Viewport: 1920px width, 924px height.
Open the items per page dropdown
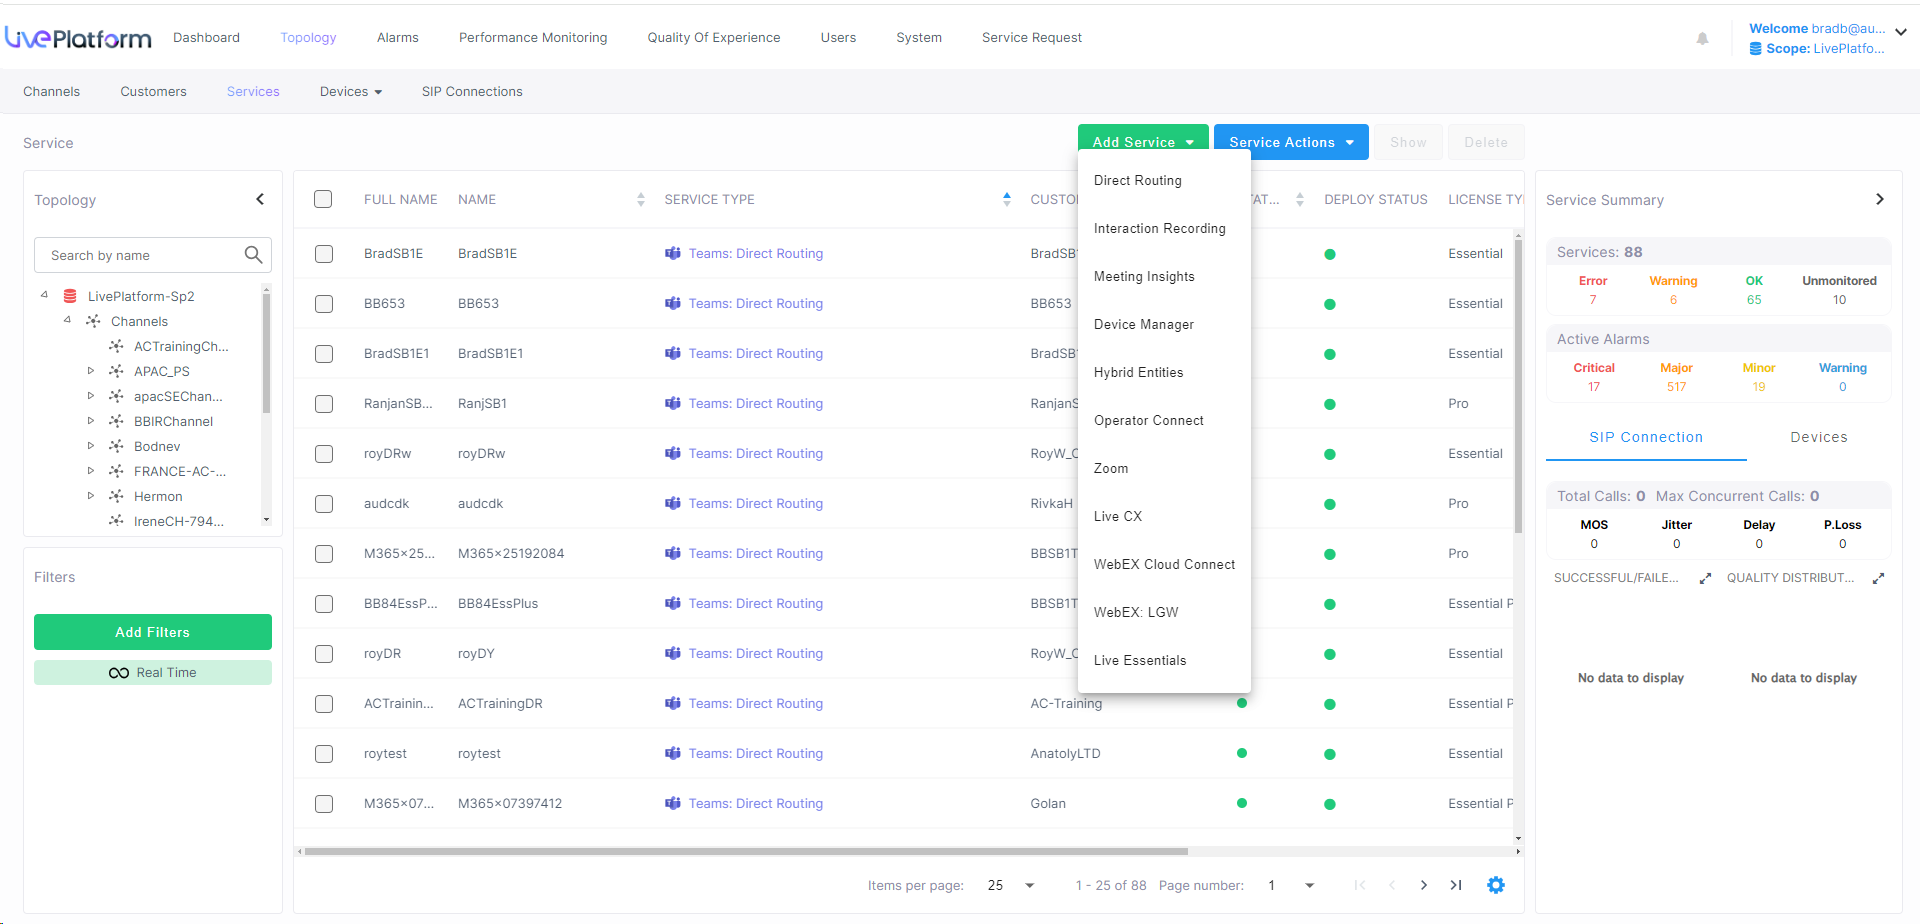tap(1030, 885)
